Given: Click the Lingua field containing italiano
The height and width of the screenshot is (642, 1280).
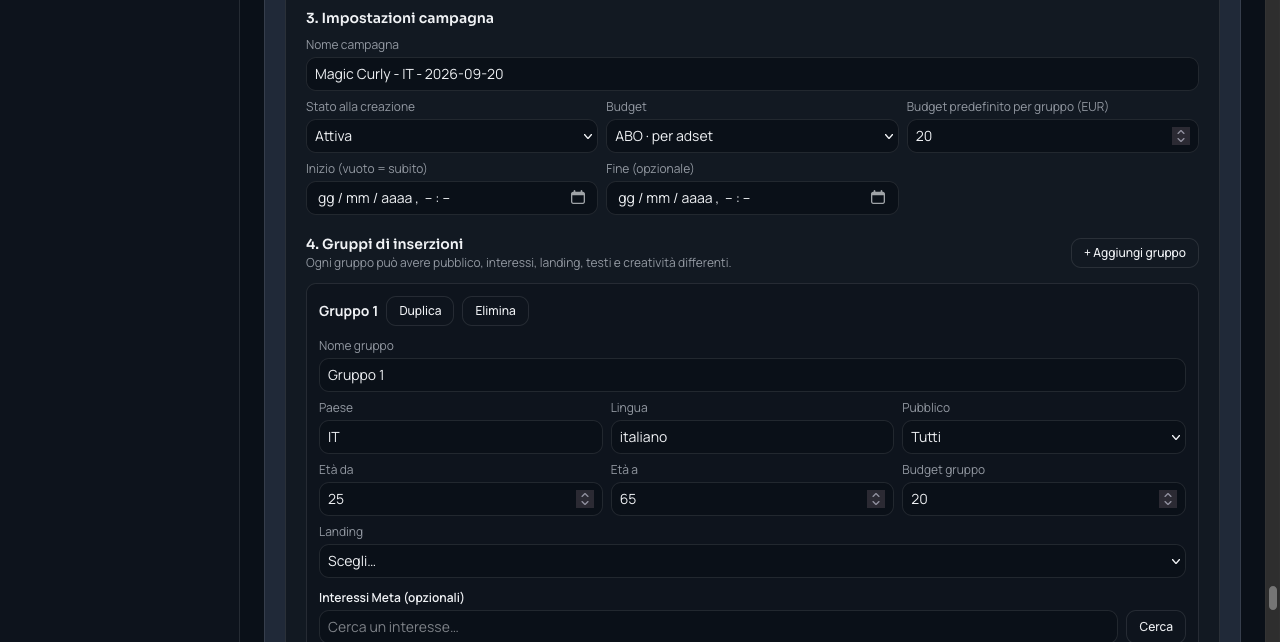Looking at the screenshot, I should coord(752,437).
